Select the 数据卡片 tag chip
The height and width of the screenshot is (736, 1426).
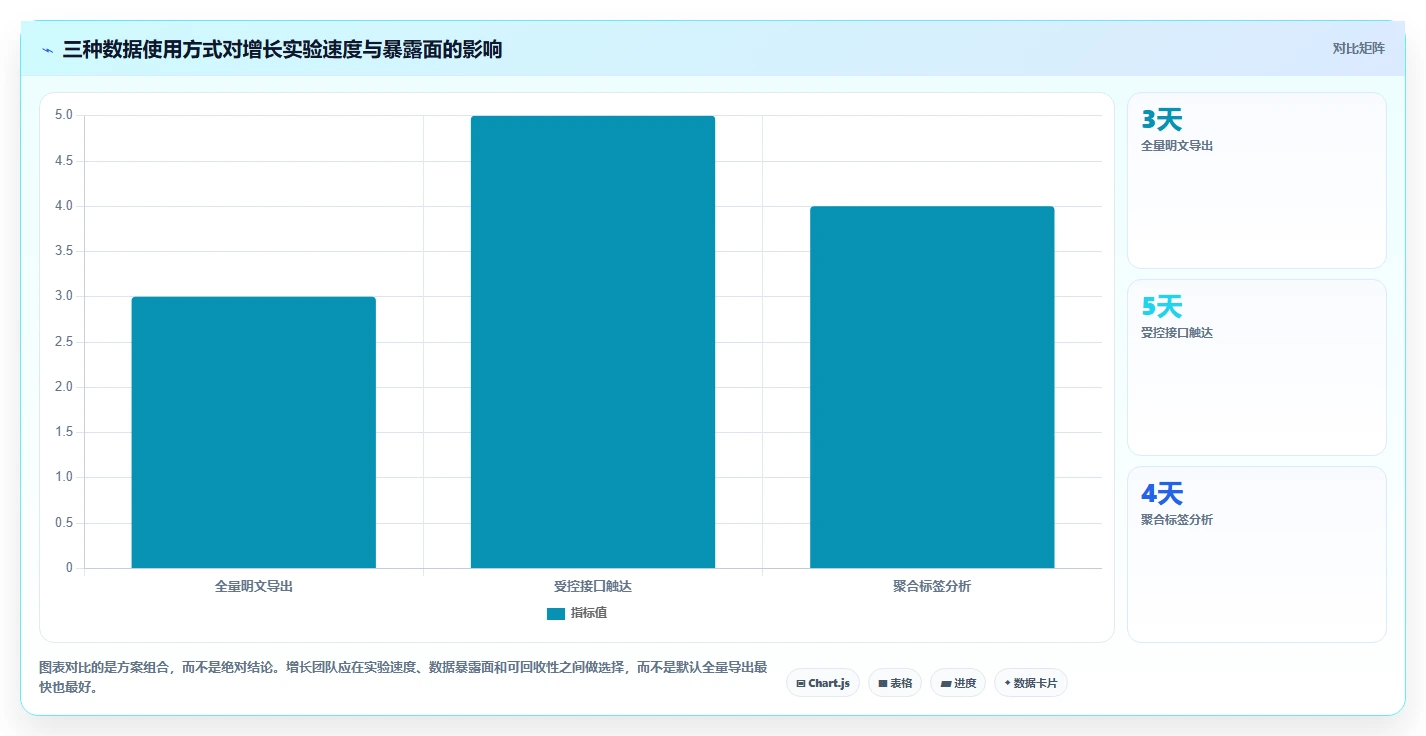click(1031, 683)
